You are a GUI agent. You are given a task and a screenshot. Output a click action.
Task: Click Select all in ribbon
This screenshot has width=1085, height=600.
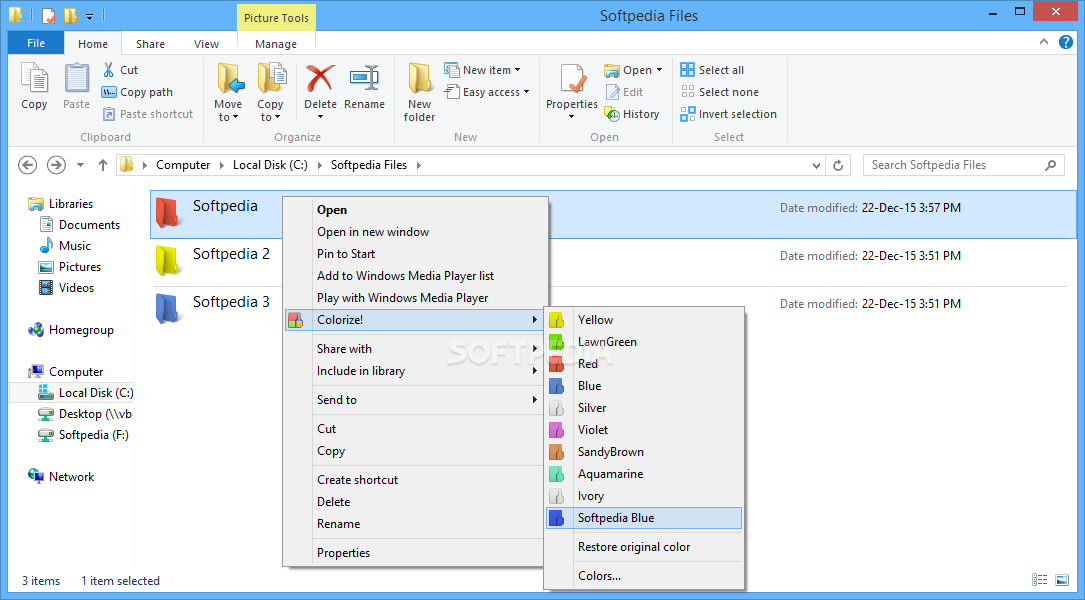coord(712,70)
